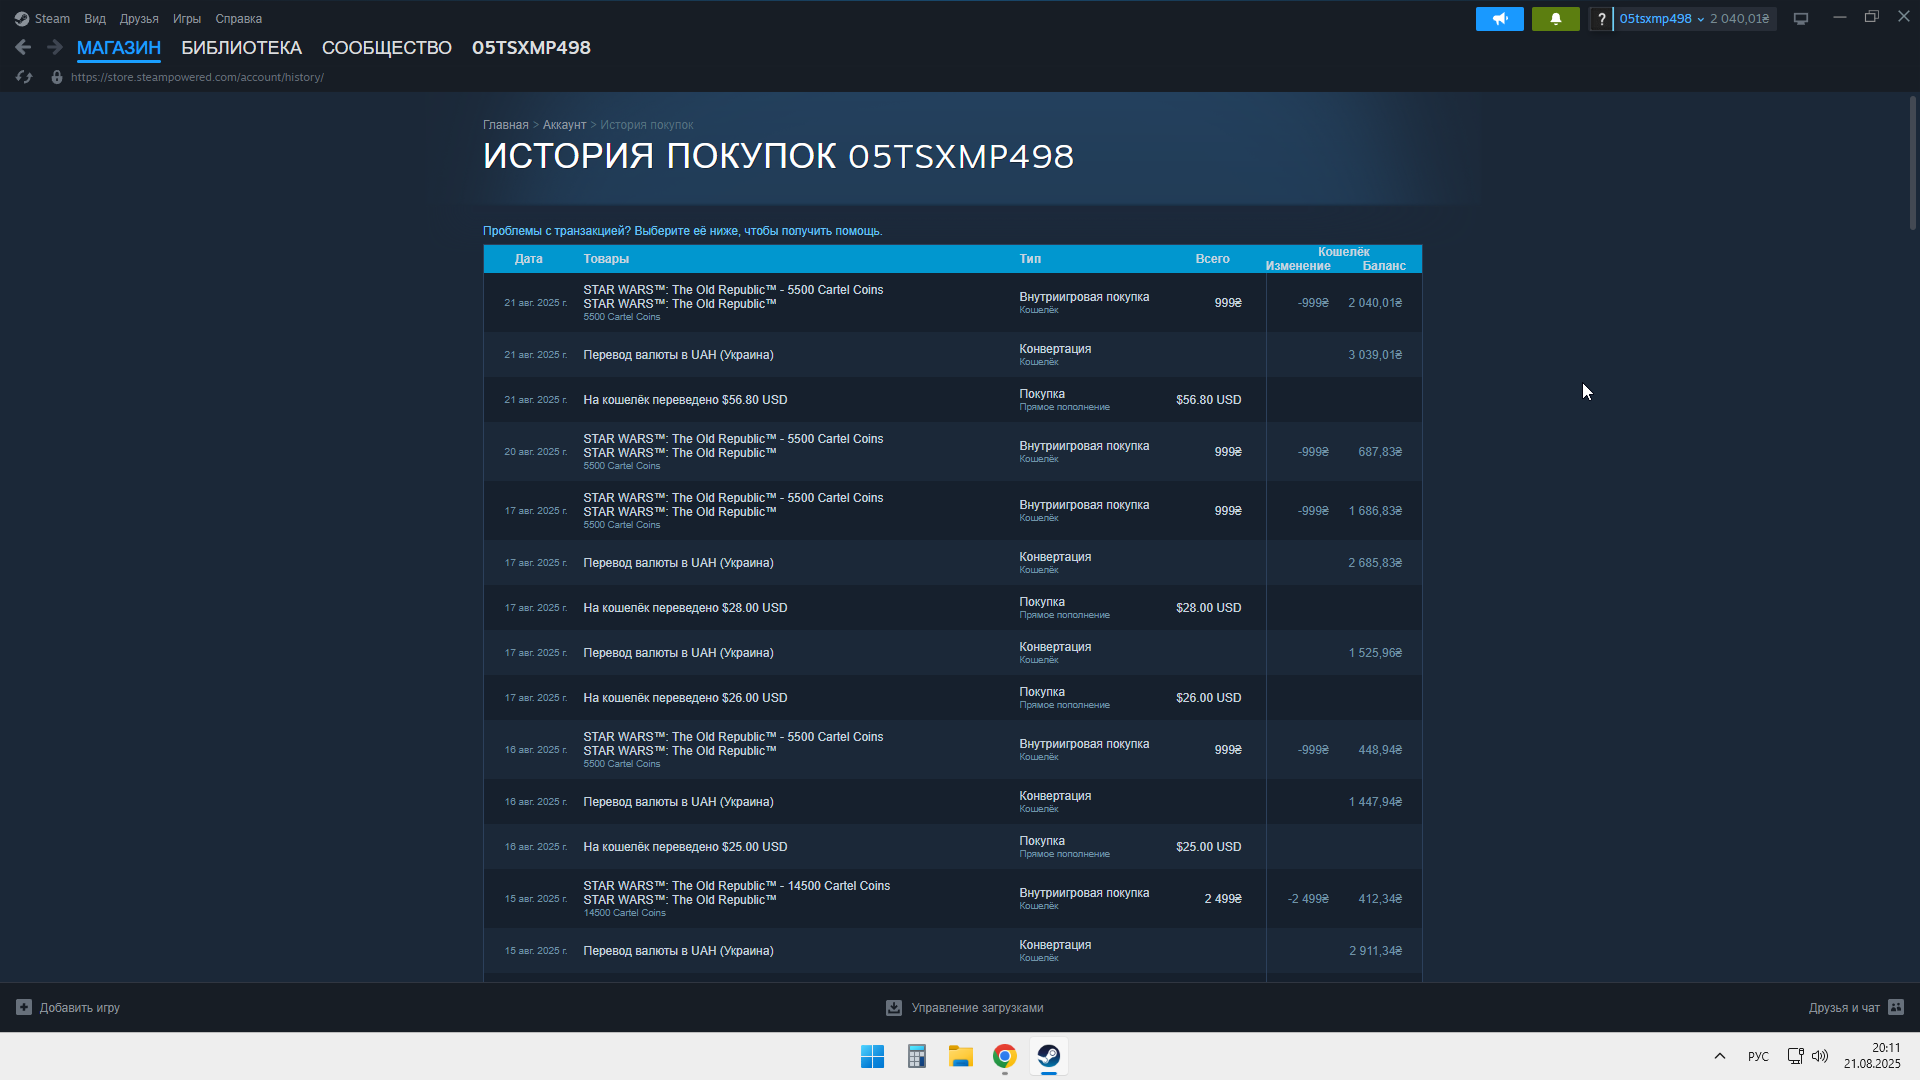
Task: Select the conversion row with balance 2 911,34₴
Action: (952, 951)
